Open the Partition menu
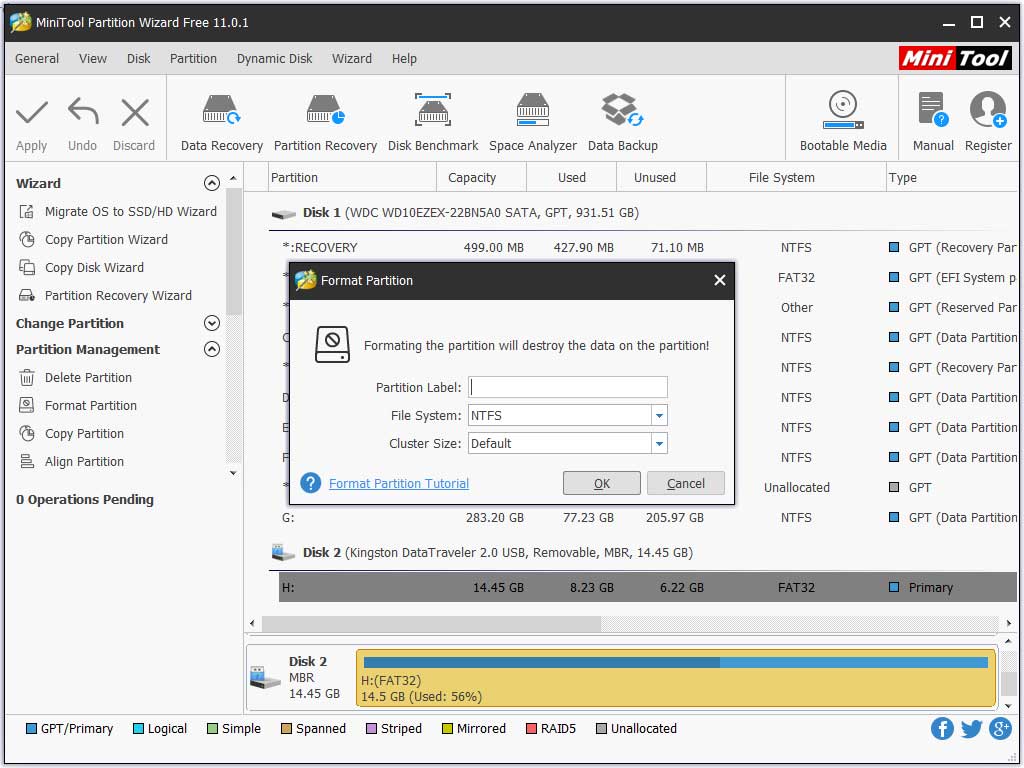1024x768 pixels. tap(193, 59)
